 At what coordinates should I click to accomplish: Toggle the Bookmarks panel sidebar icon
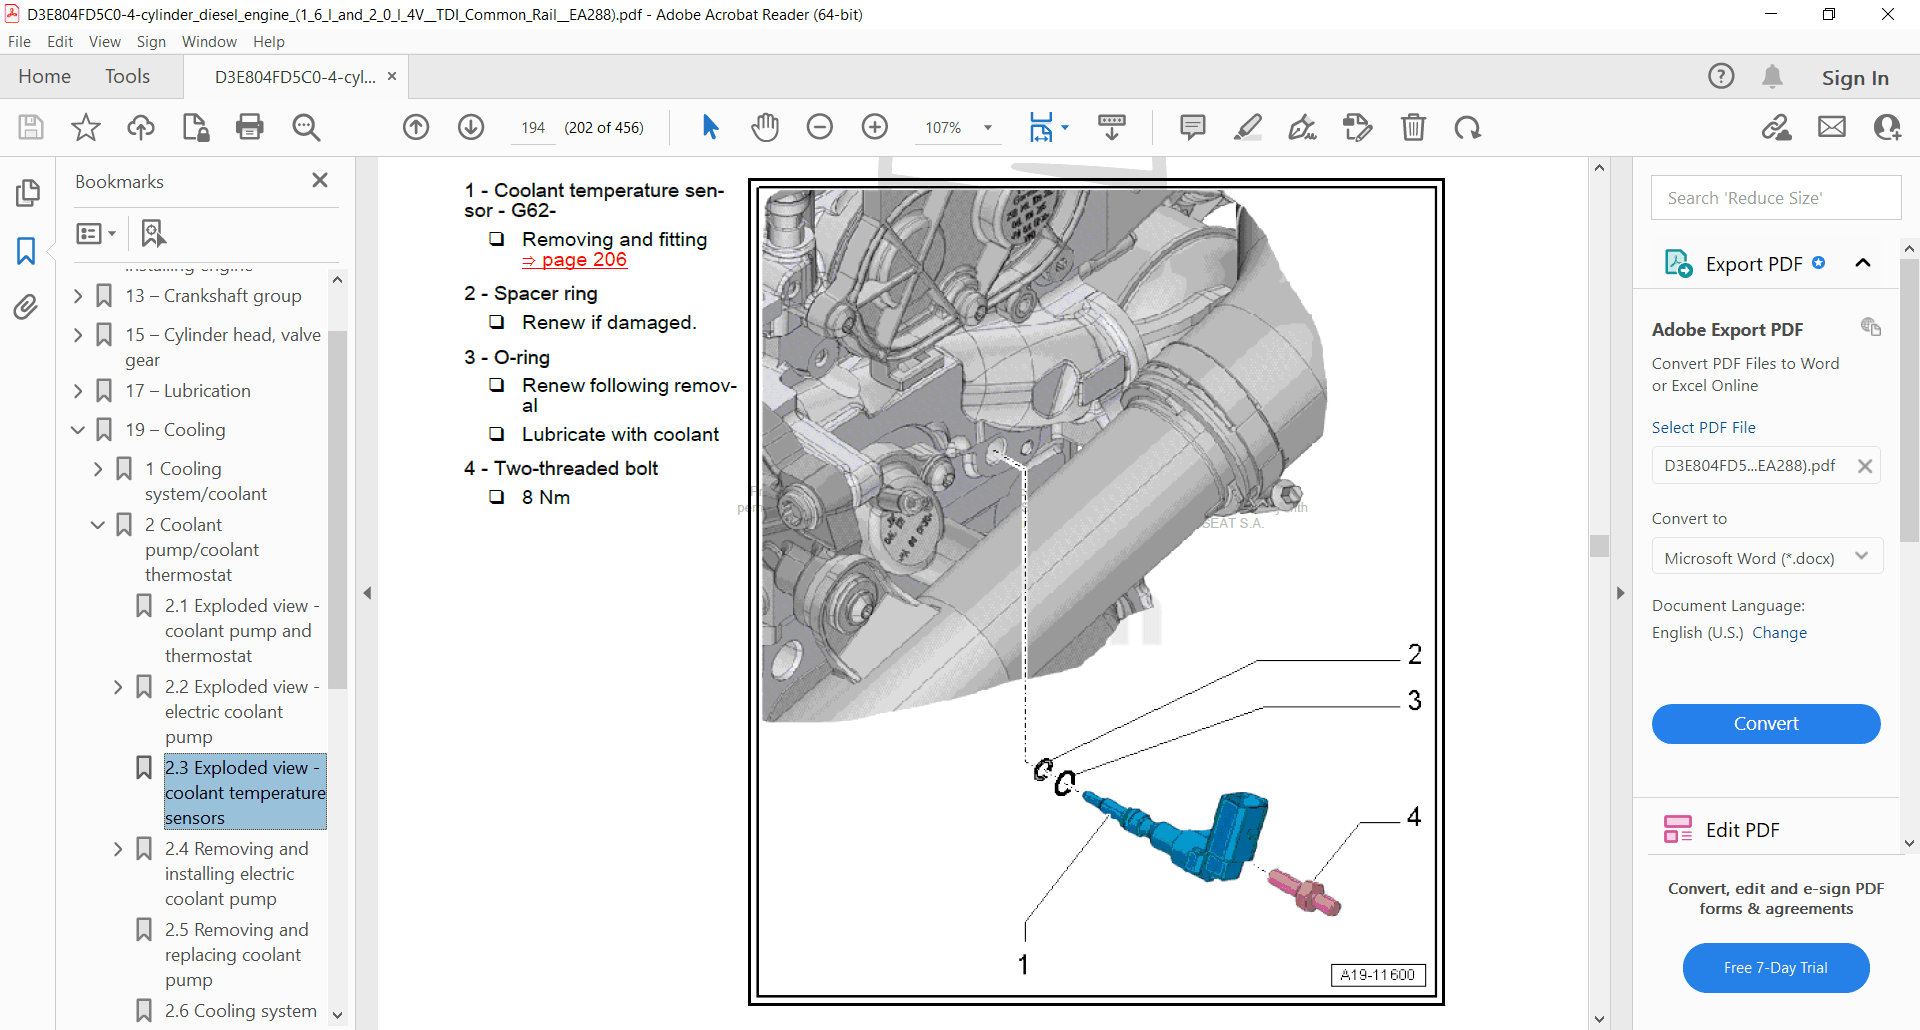[26, 250]
